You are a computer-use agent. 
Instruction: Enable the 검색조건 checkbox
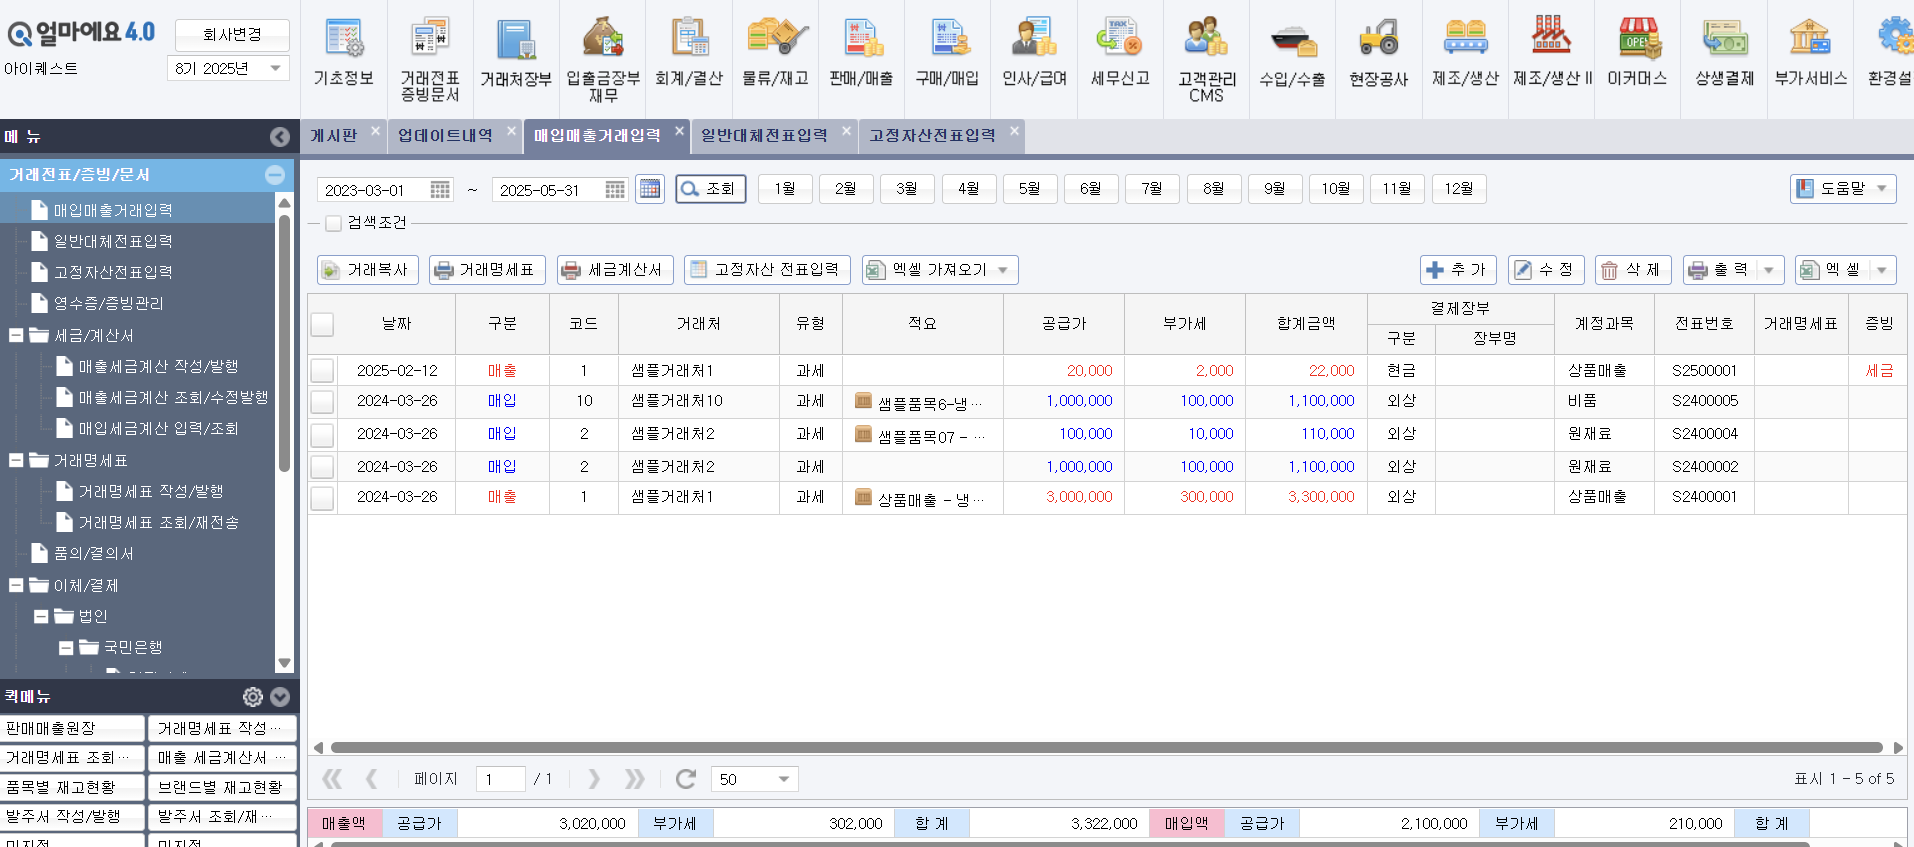coord(334,223)
